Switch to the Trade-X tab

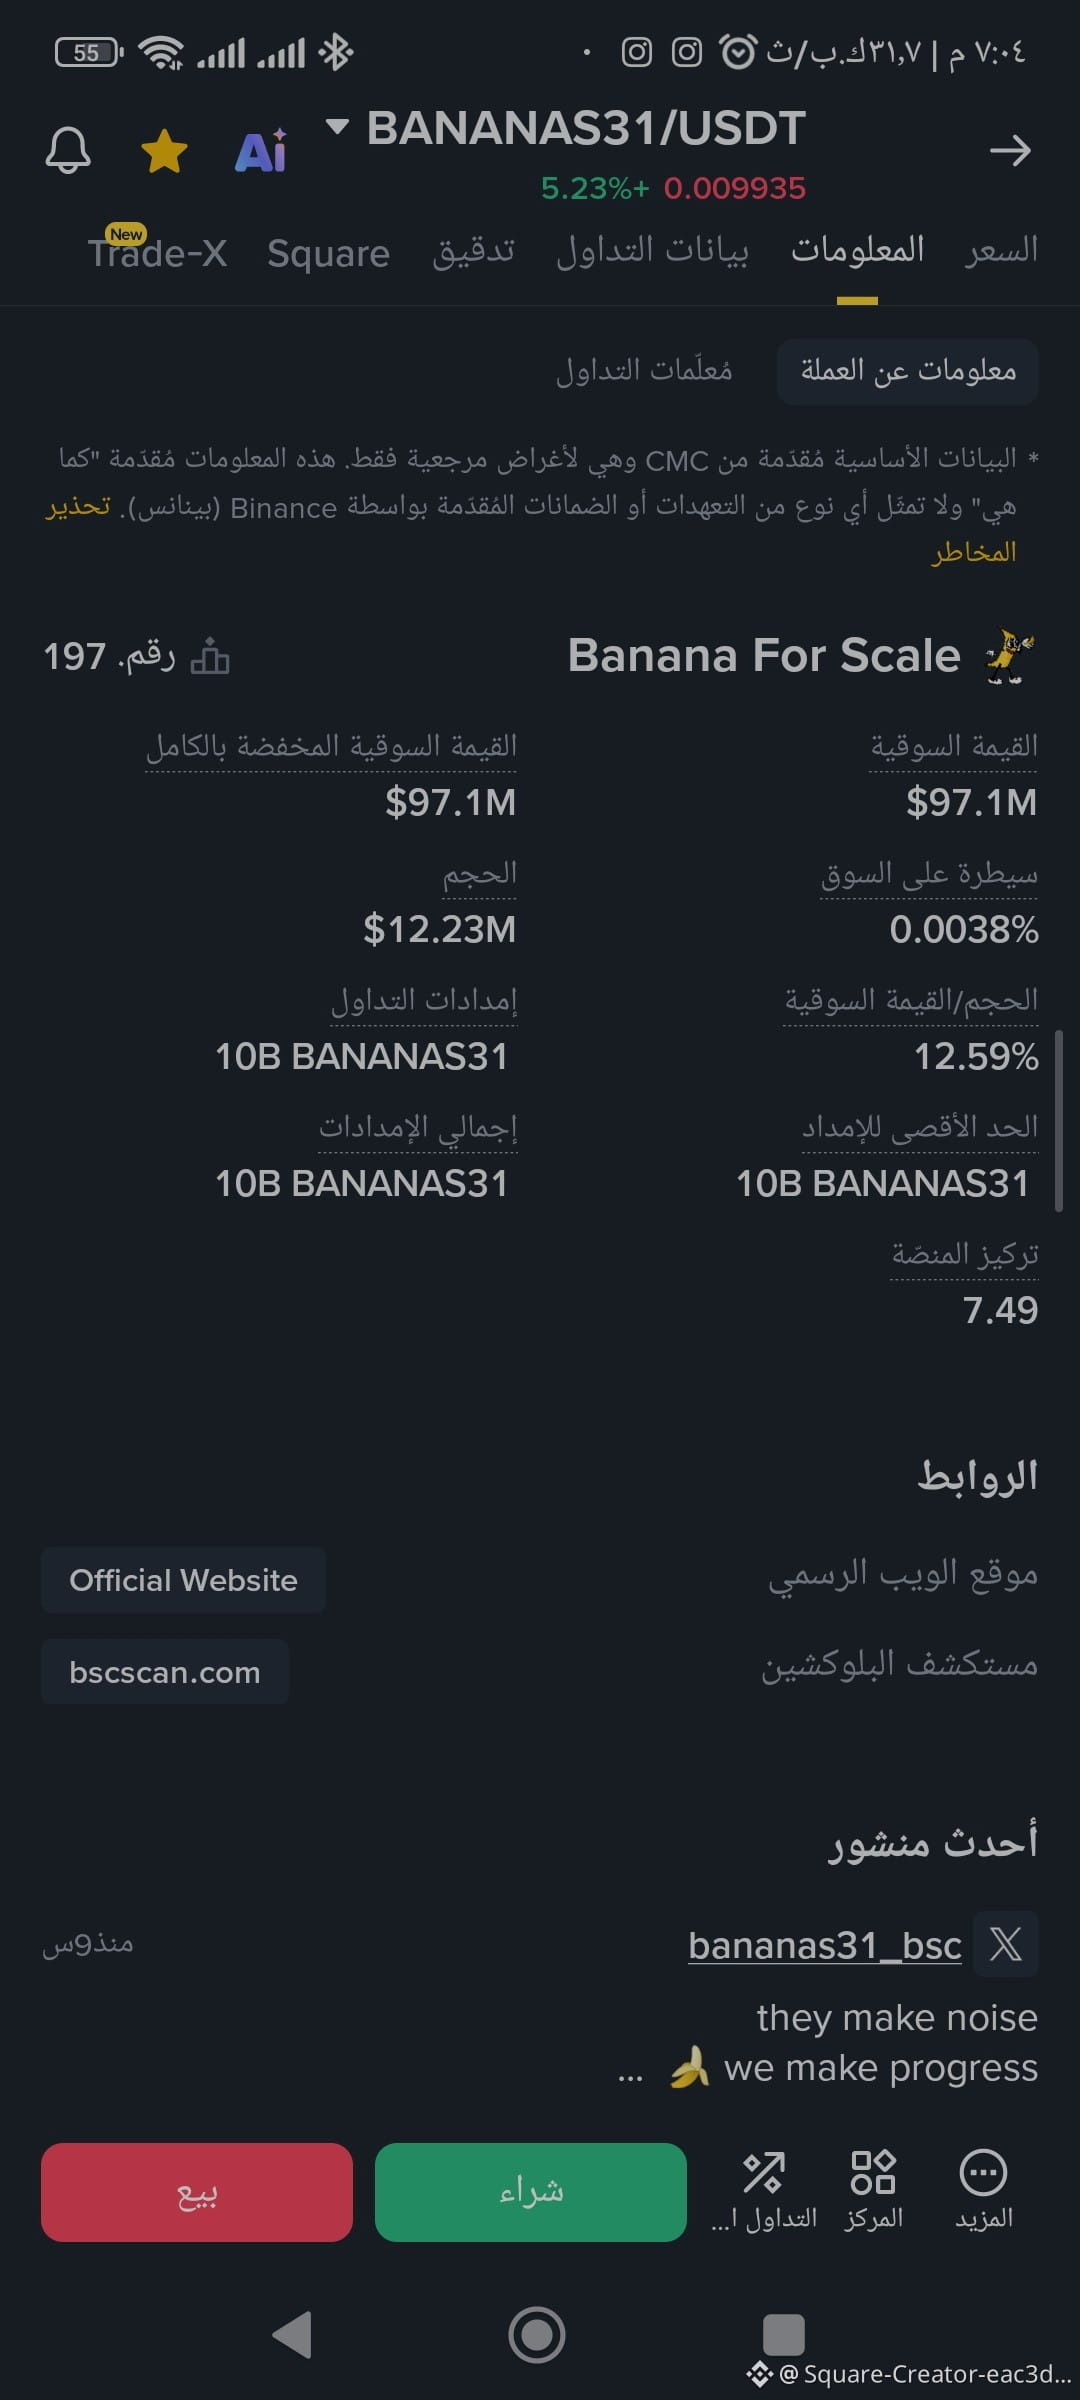point(158,251)
